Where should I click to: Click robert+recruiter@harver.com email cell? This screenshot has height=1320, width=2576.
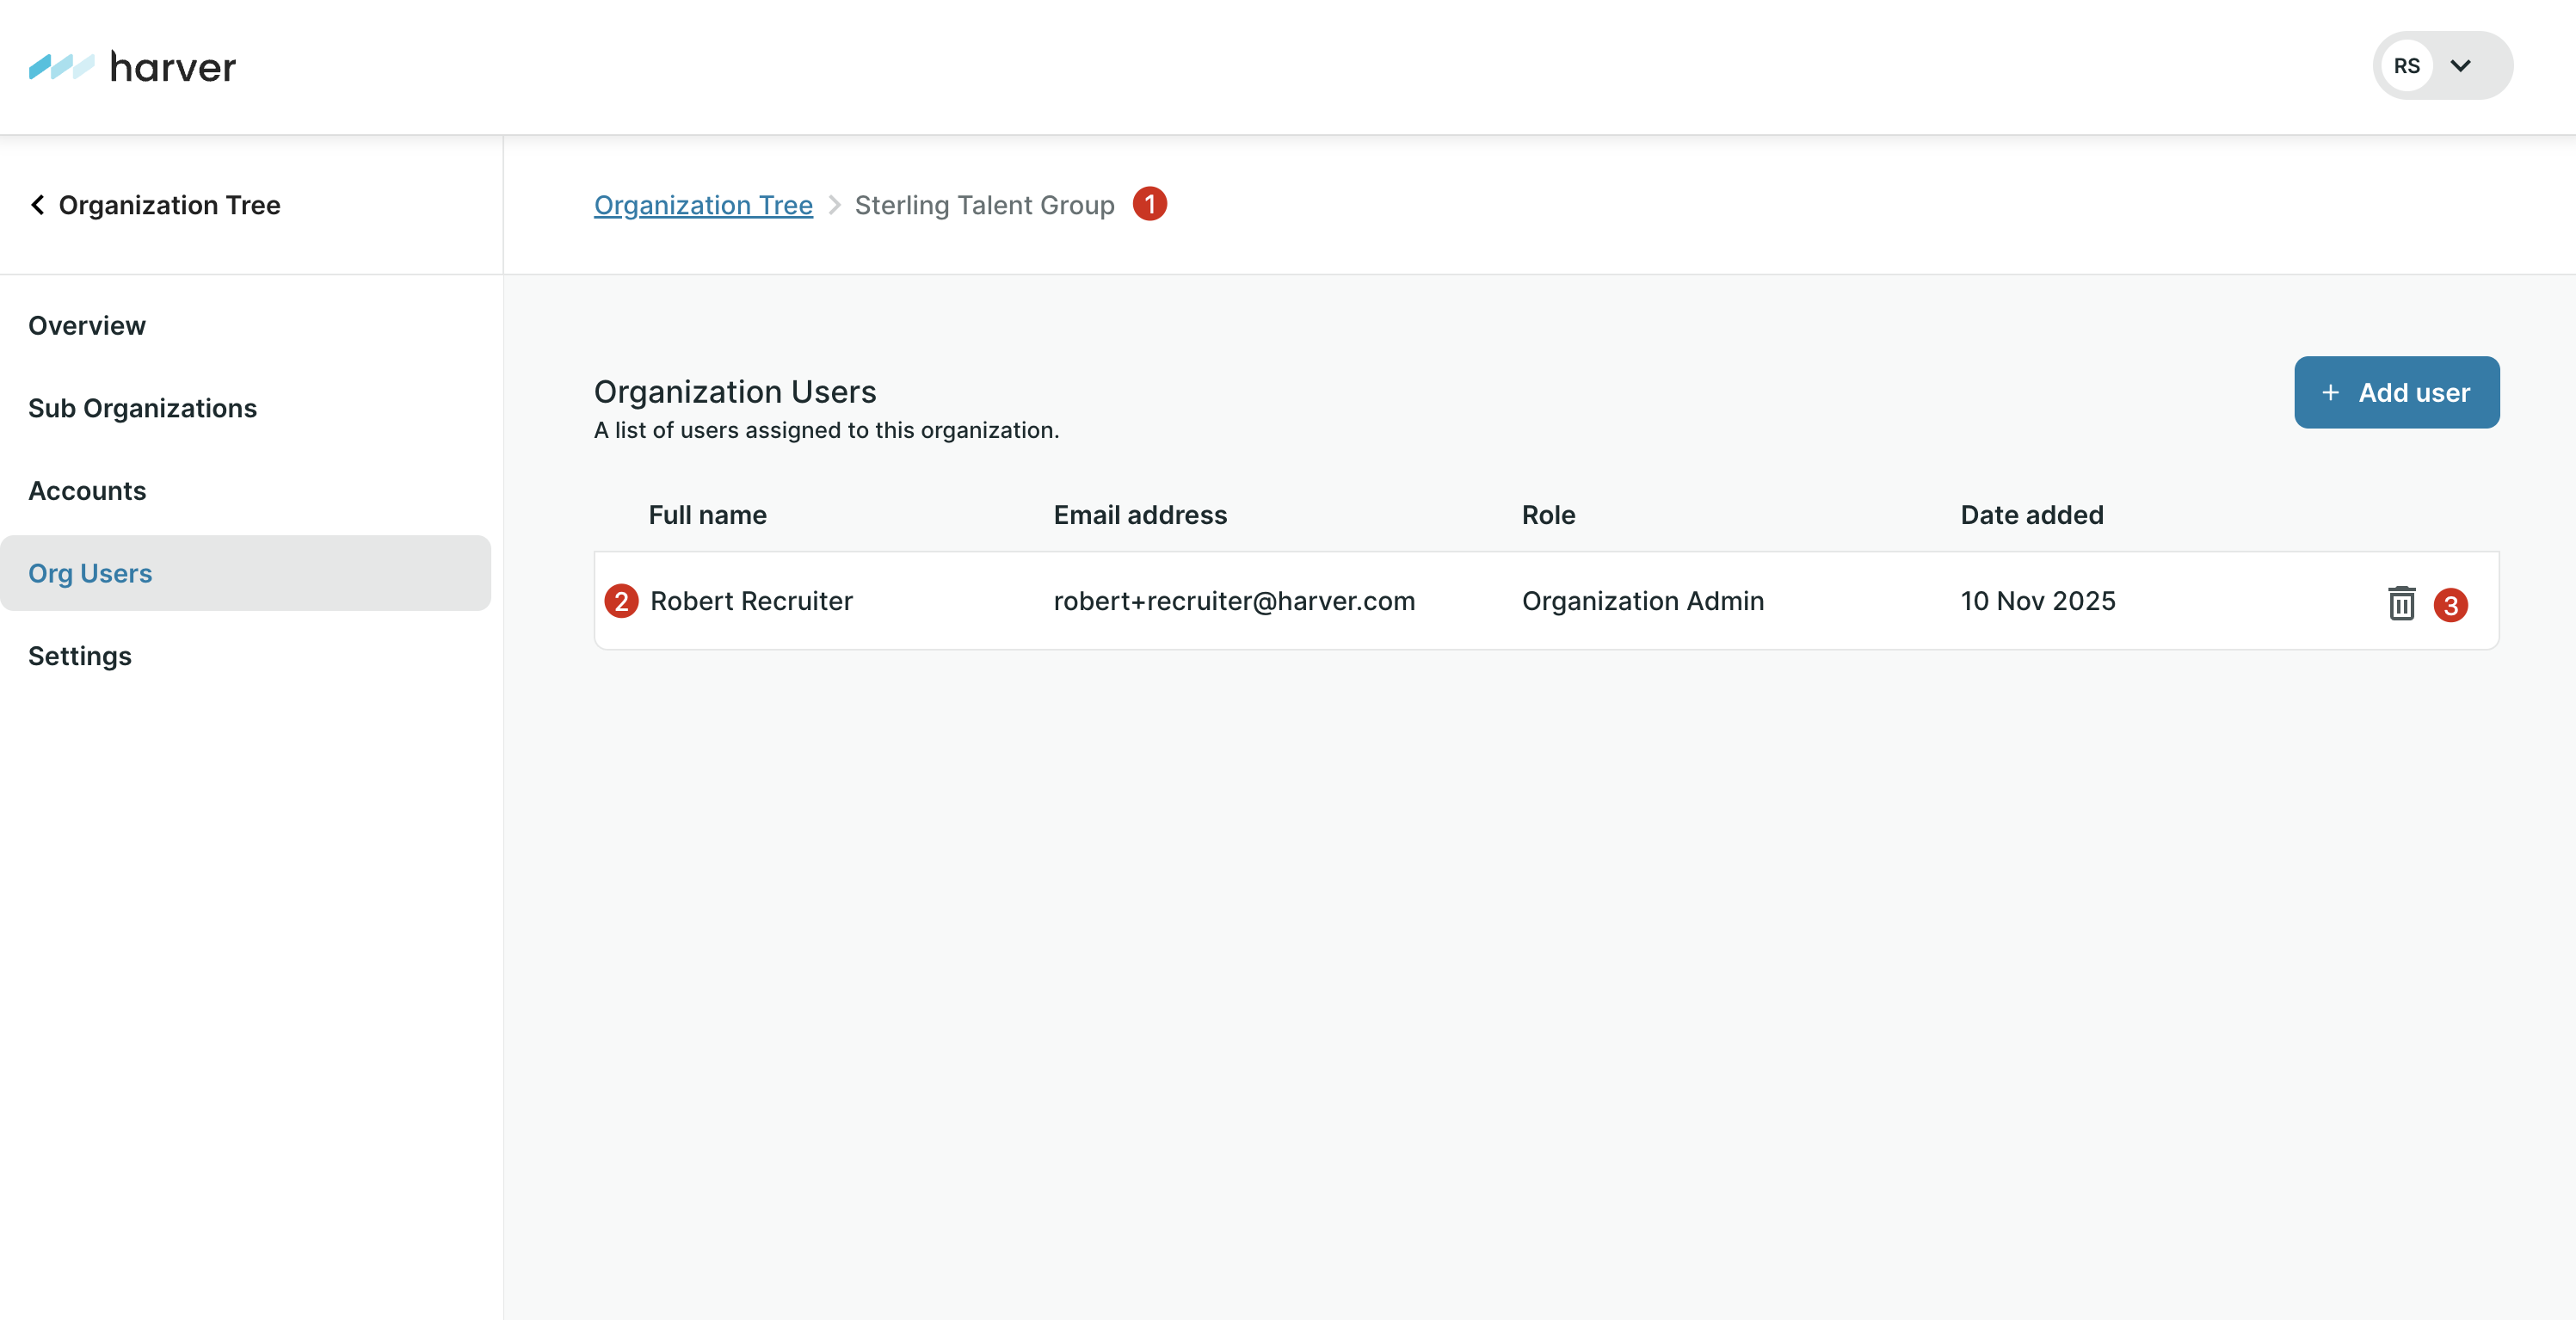tap(1234, 601)
